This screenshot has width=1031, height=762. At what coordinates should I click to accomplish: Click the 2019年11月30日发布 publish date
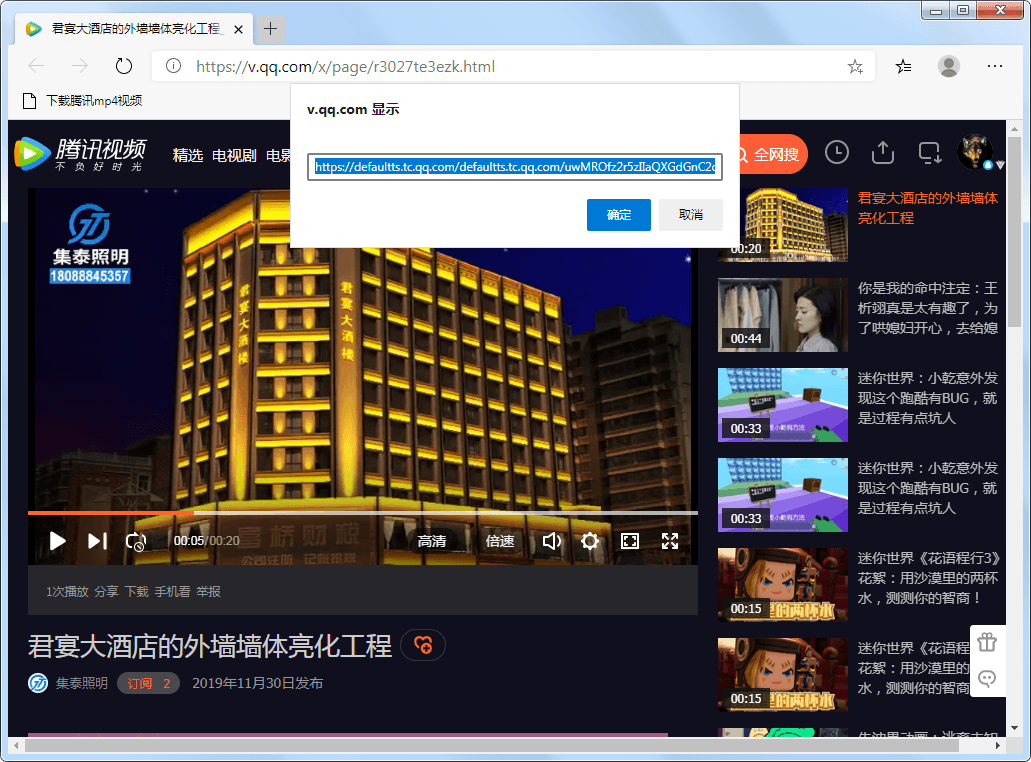point(258,683)
